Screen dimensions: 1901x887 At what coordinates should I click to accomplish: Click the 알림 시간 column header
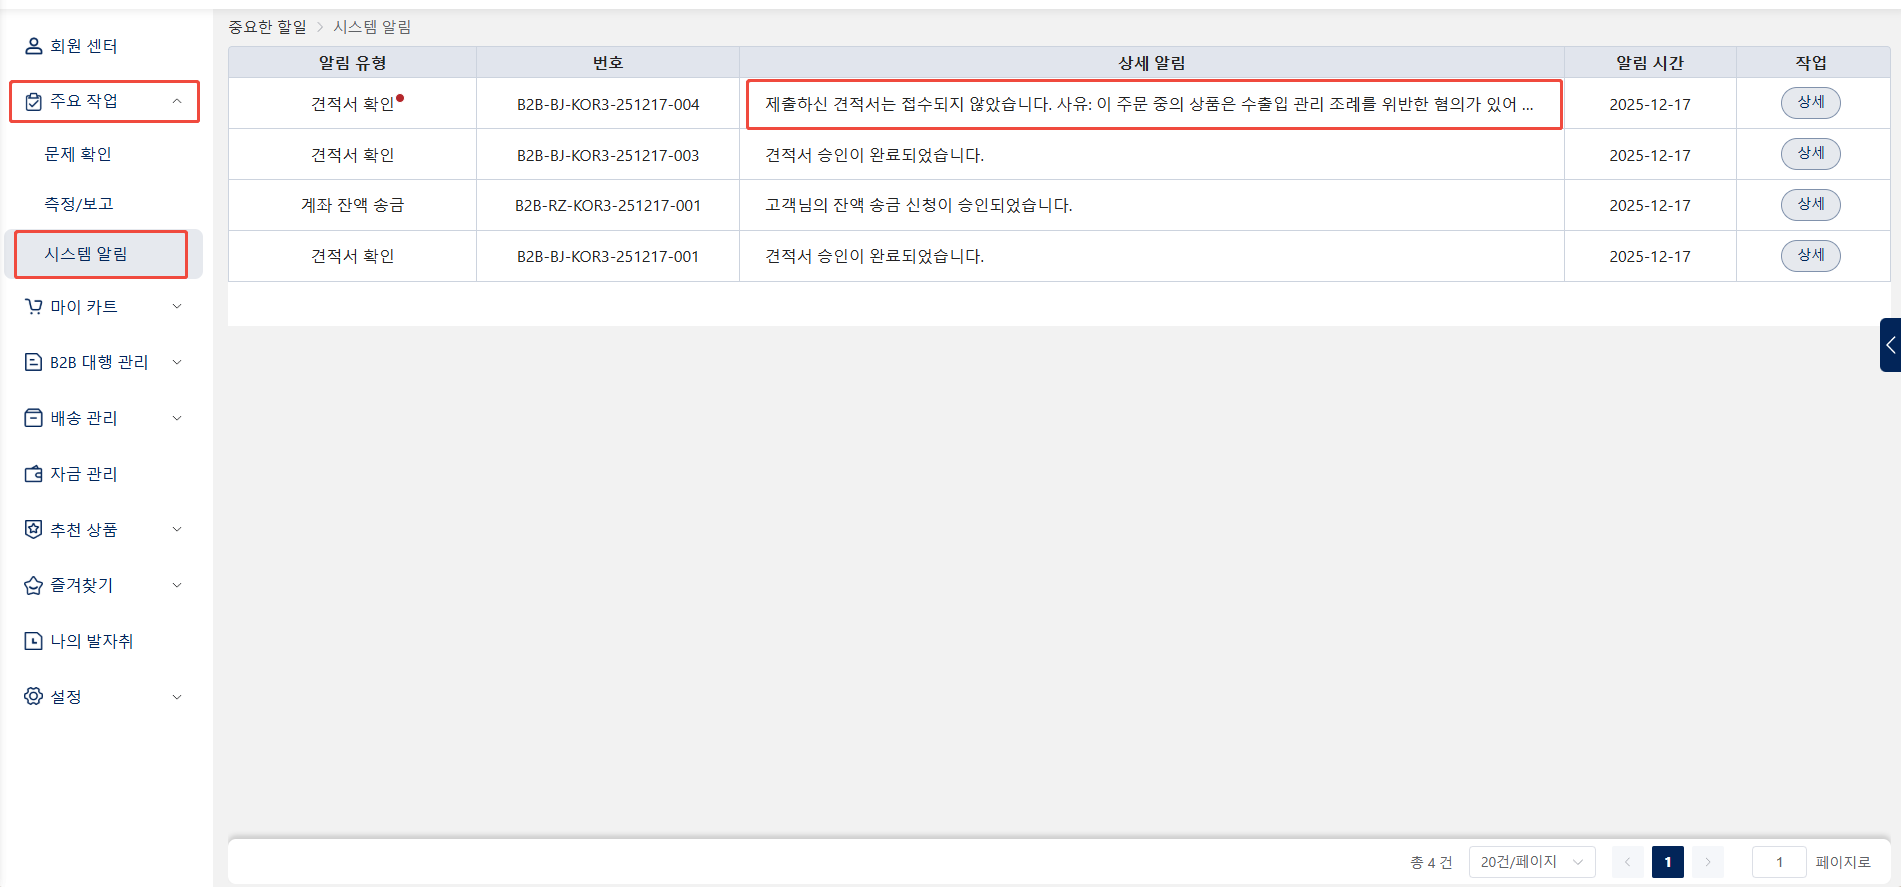click(x=1650, y=63)
